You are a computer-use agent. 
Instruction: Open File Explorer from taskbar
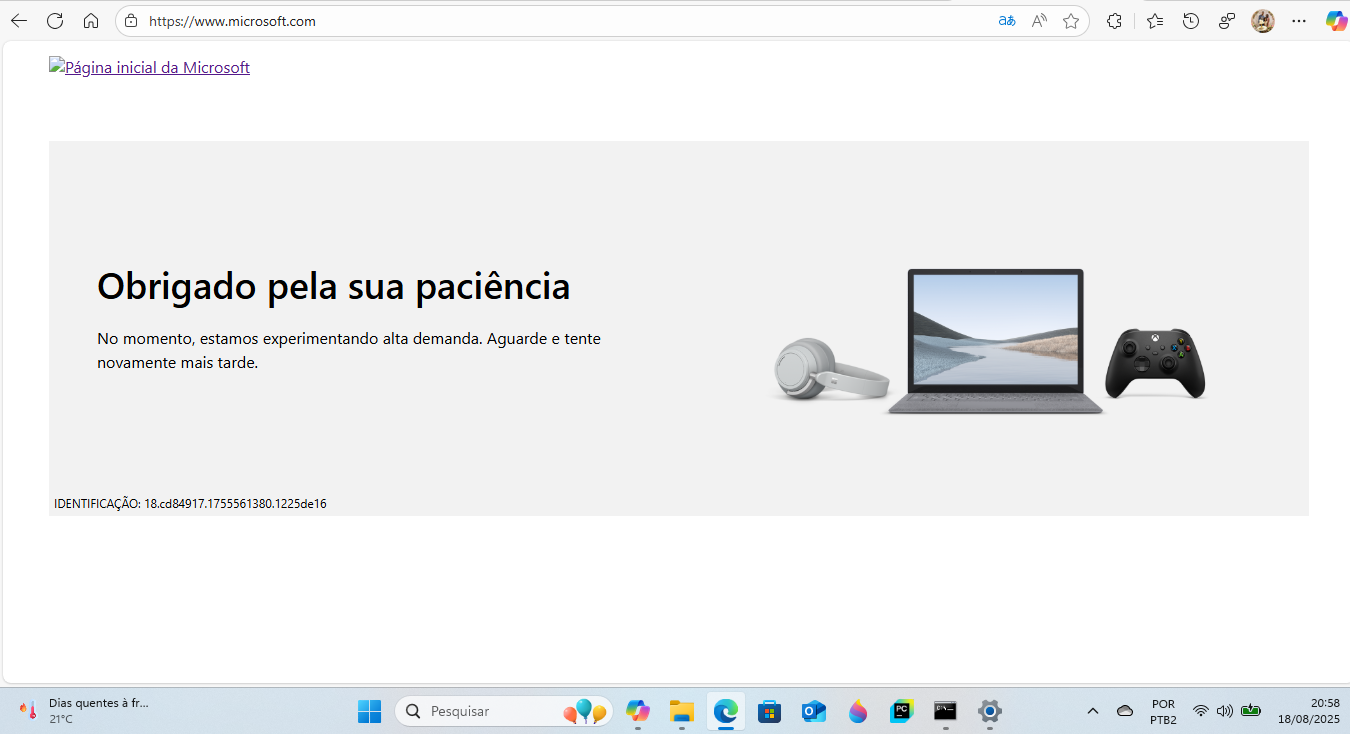click(682, 711)
